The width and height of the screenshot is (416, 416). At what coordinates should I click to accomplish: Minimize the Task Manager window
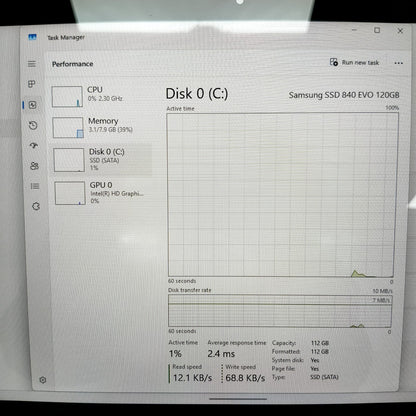pos(354,30)
